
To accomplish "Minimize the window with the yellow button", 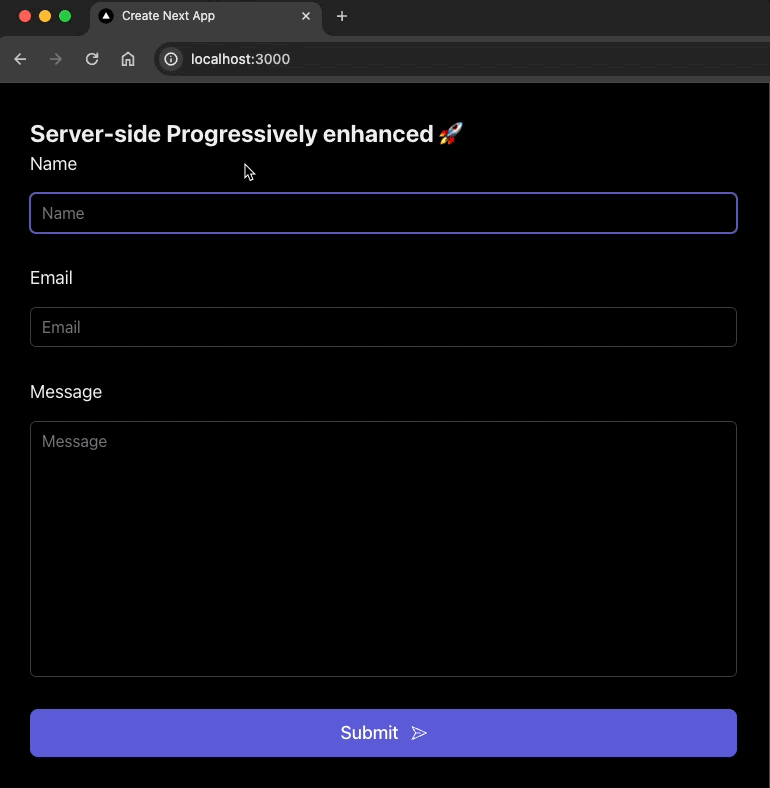I will click(45, 16).
